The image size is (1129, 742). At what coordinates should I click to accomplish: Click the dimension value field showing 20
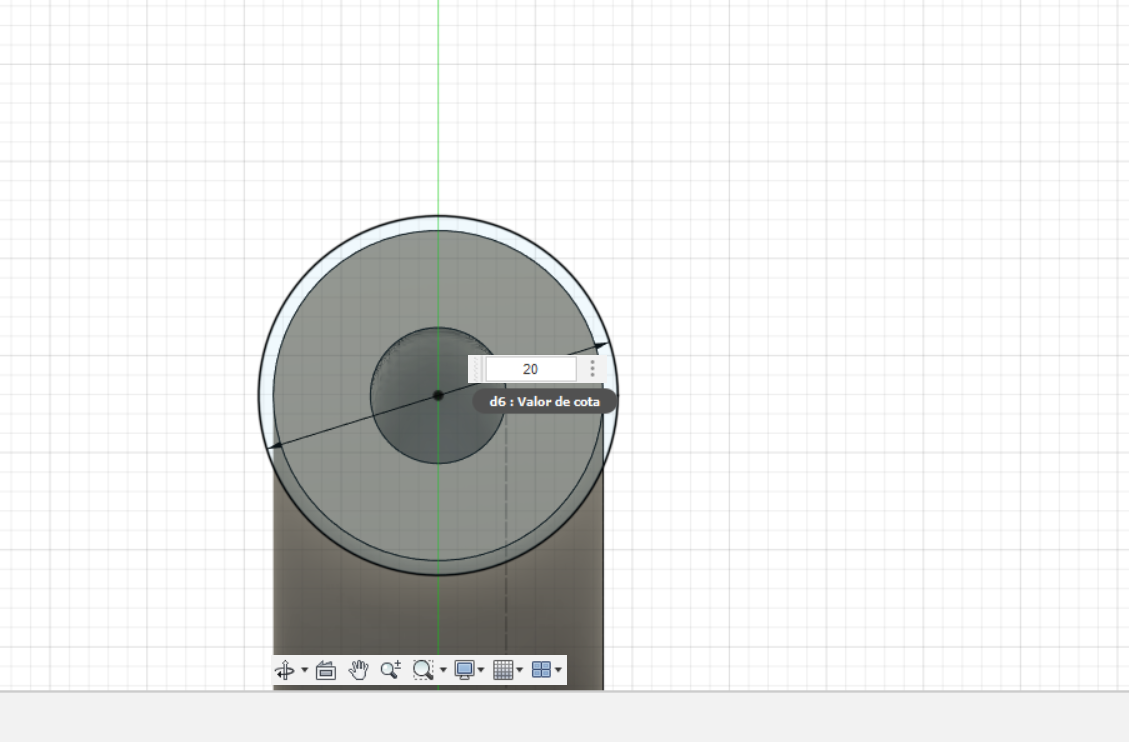pos(531,369)
